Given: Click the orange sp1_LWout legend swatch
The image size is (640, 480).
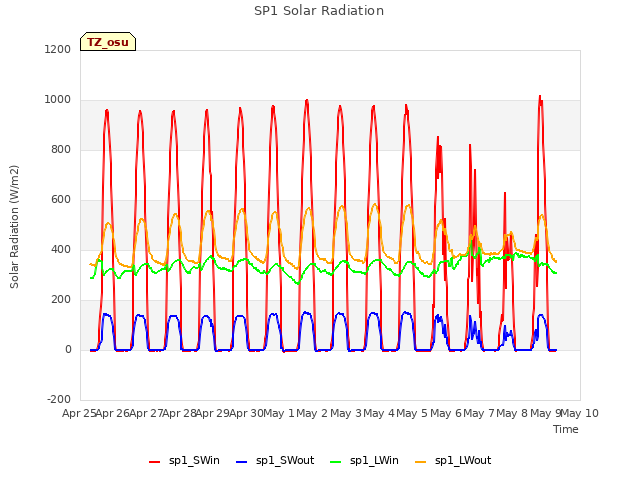Looking at the screenshot, I should point(420,462).
